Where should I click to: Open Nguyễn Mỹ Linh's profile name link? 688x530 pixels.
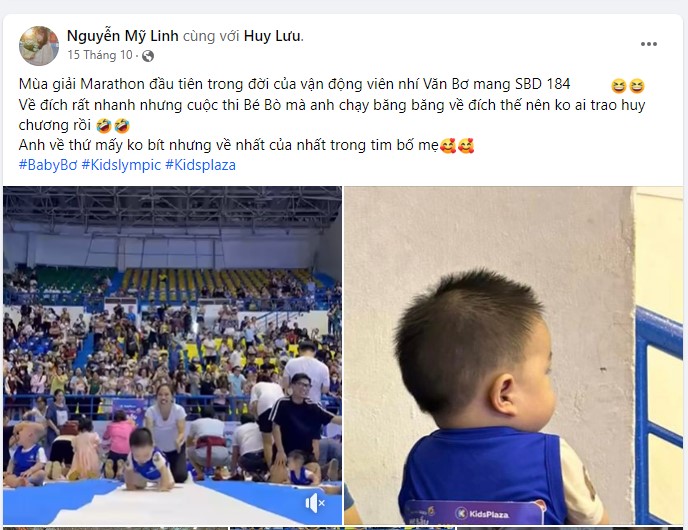tap(122, 36)
